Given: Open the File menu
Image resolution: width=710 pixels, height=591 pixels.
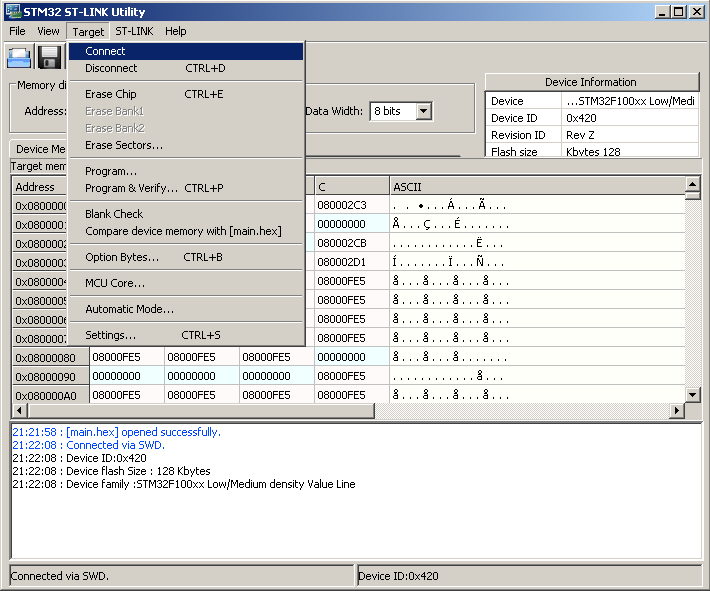Looking at the screenshot, I should [17, 31].
